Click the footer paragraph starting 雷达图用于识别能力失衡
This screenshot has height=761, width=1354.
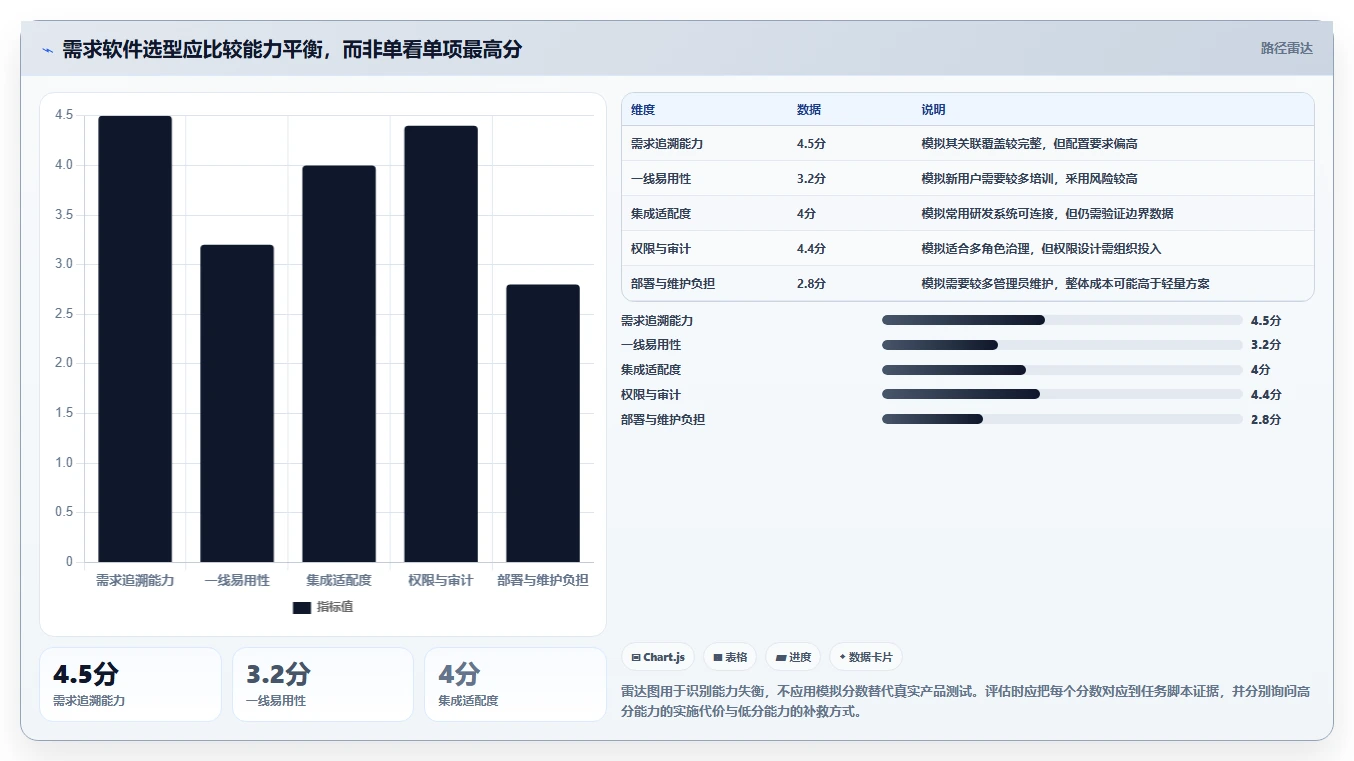(x=966, y=702)
